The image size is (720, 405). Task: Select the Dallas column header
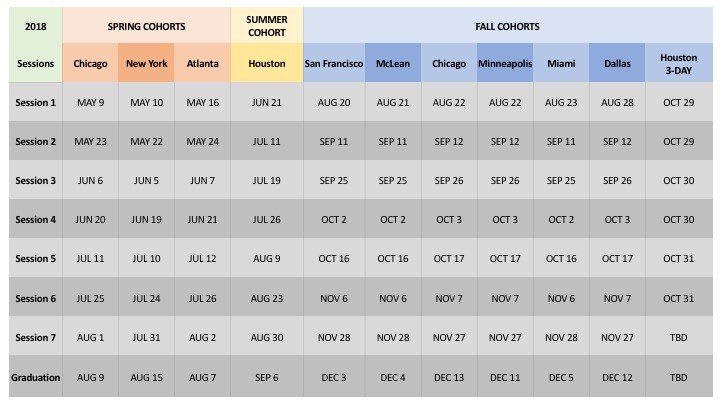(617, 64)
